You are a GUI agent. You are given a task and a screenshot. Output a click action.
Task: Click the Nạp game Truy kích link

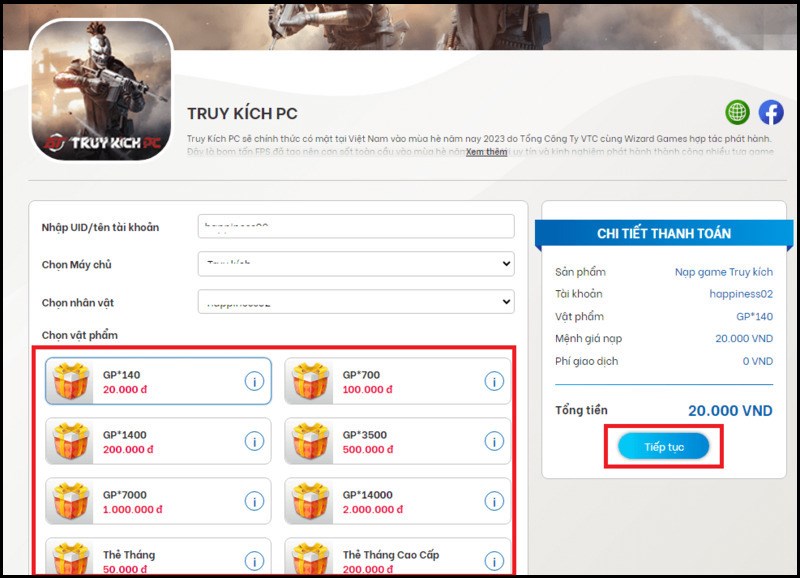point(726,271)
